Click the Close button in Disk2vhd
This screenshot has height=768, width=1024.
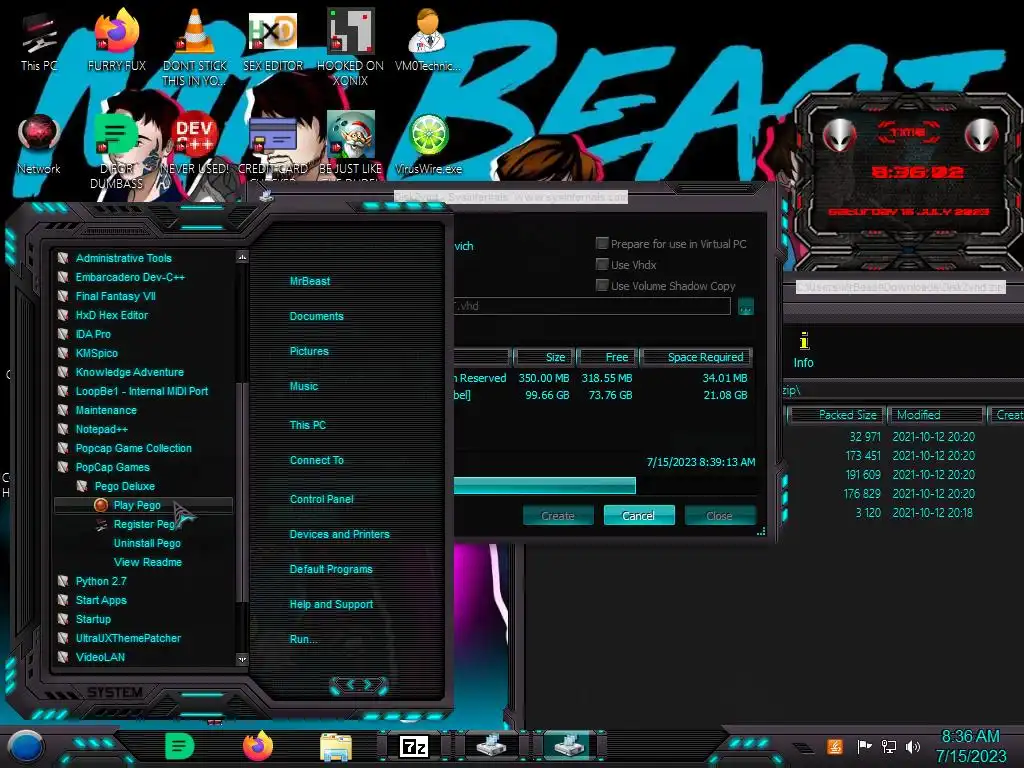[x=720, y=515]
